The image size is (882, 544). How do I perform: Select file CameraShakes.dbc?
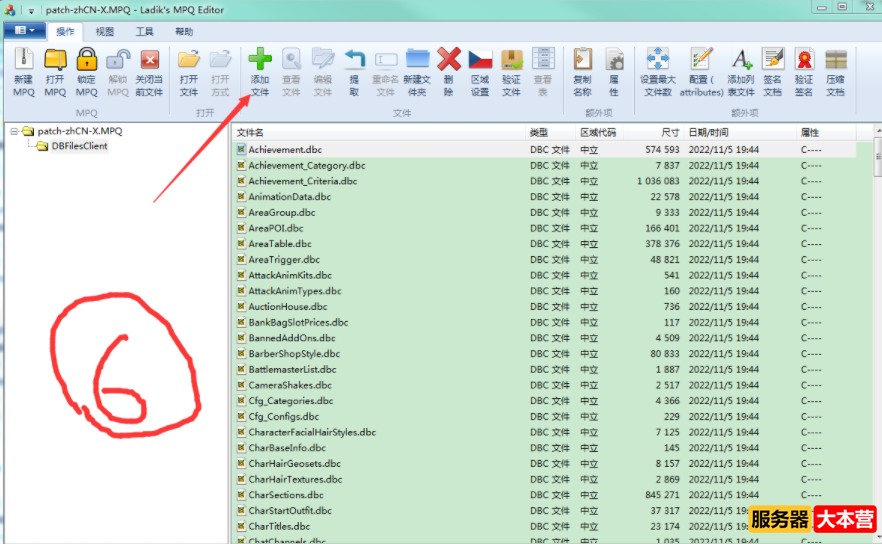pyautogui.click(x=290, y=385)
